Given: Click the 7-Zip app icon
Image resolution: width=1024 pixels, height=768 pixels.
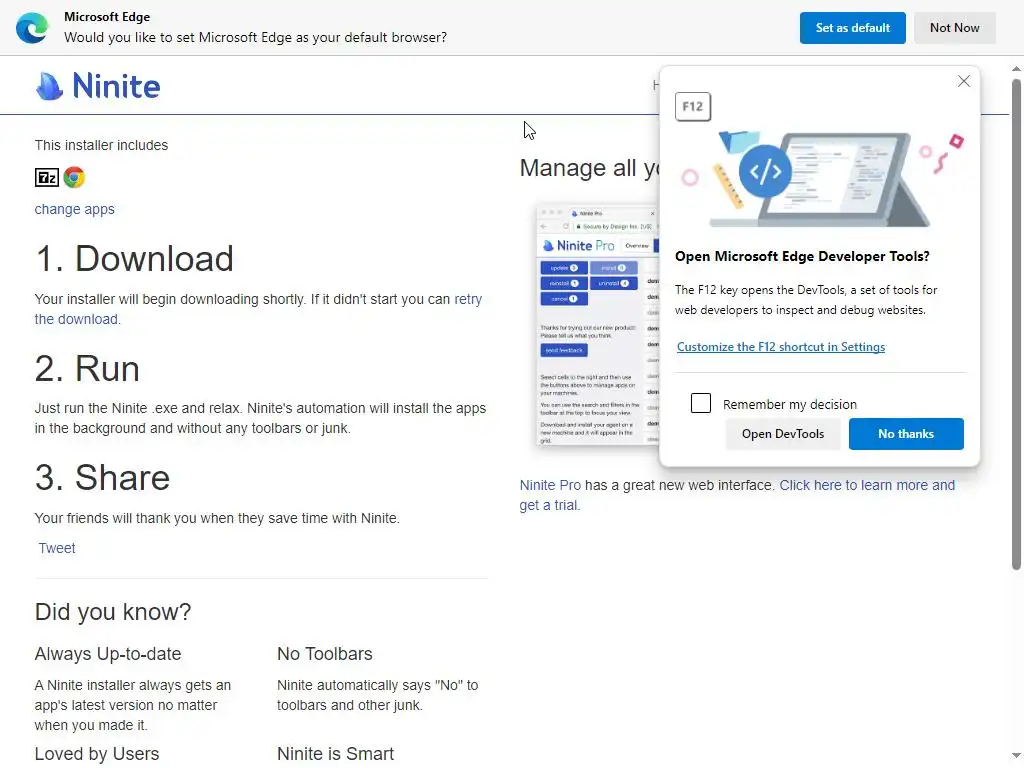Looking at the screenshot, I should (x=47, y=178).
